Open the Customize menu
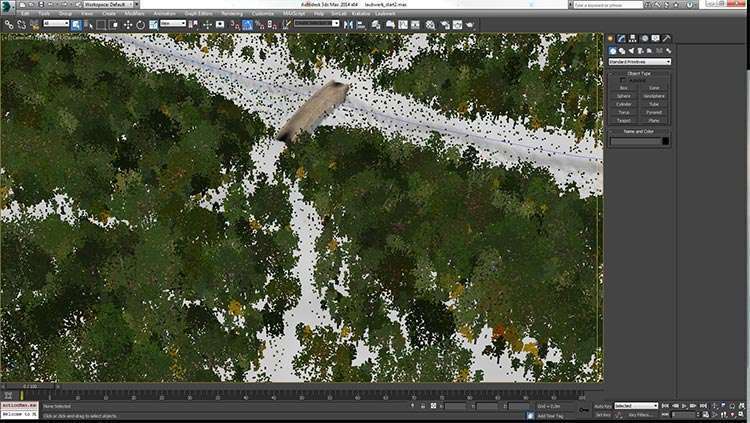 (x=262, y=13)
